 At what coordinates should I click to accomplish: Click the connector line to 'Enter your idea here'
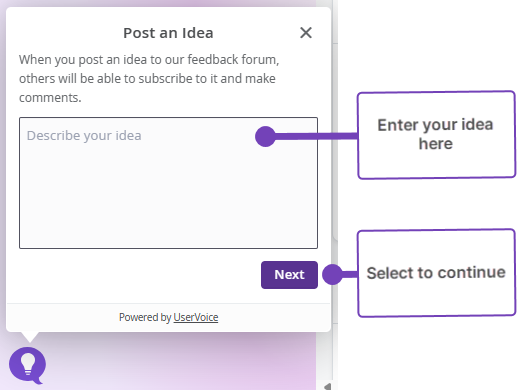tap(317, 136)
